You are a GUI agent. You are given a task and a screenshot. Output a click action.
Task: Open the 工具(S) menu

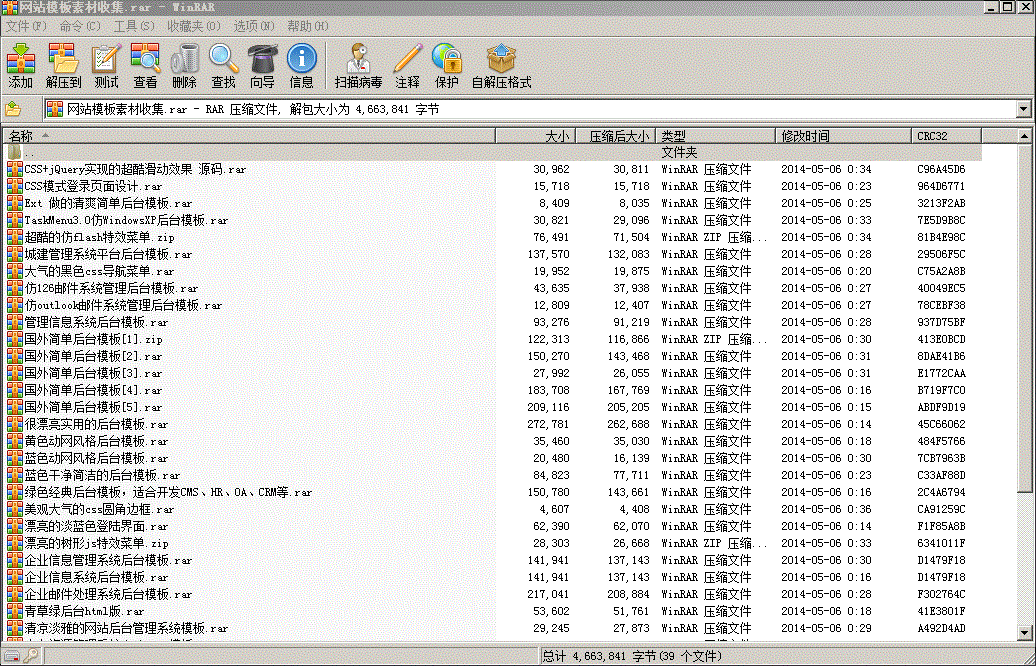pyautogui.click(x=134, y=26)
